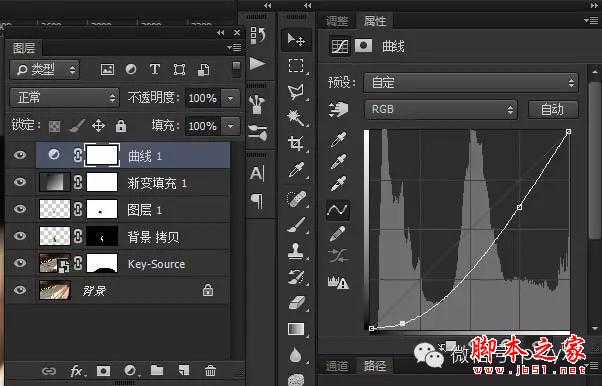The height and width of the screenshot is (386, 602).
Task: Click the mask icon in Properties
Action: (x=363, y=46)
